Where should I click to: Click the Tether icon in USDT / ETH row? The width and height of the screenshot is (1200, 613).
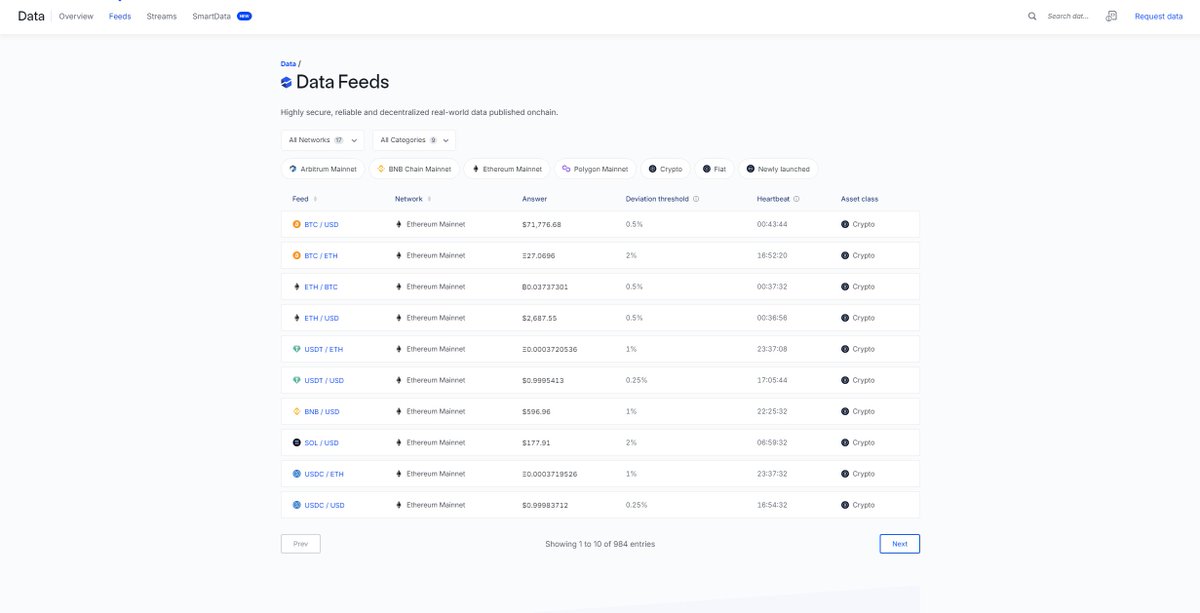coord(296,349)
